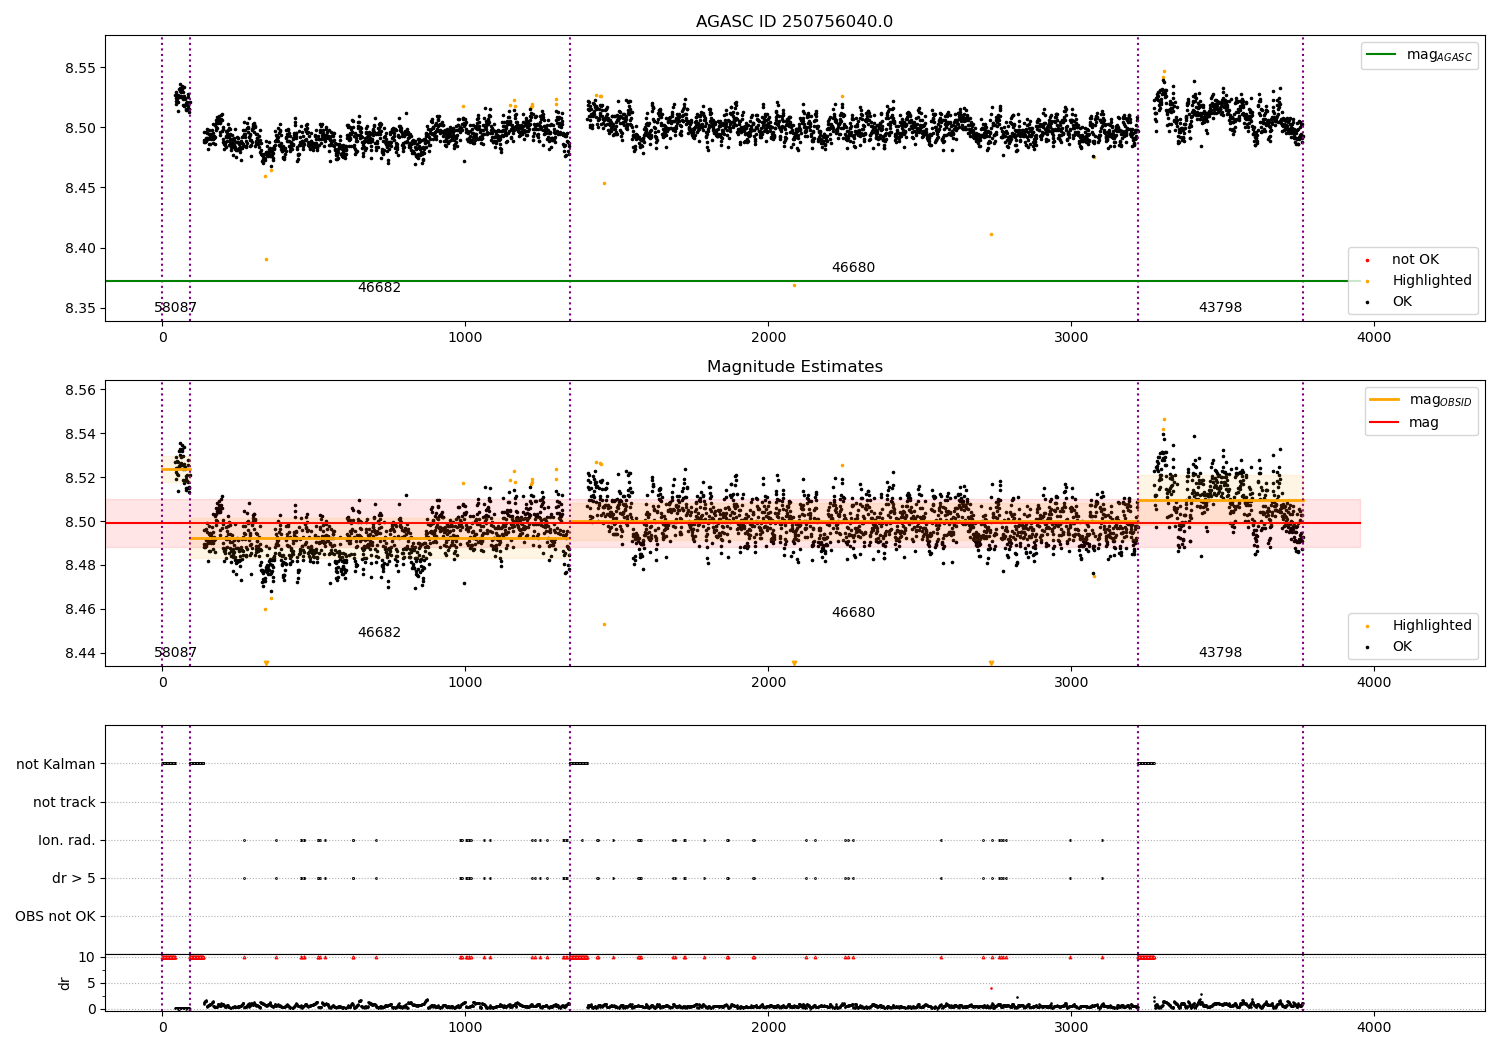Click the 46680 label in Magnitude Estimates plot

coord(853,613)
